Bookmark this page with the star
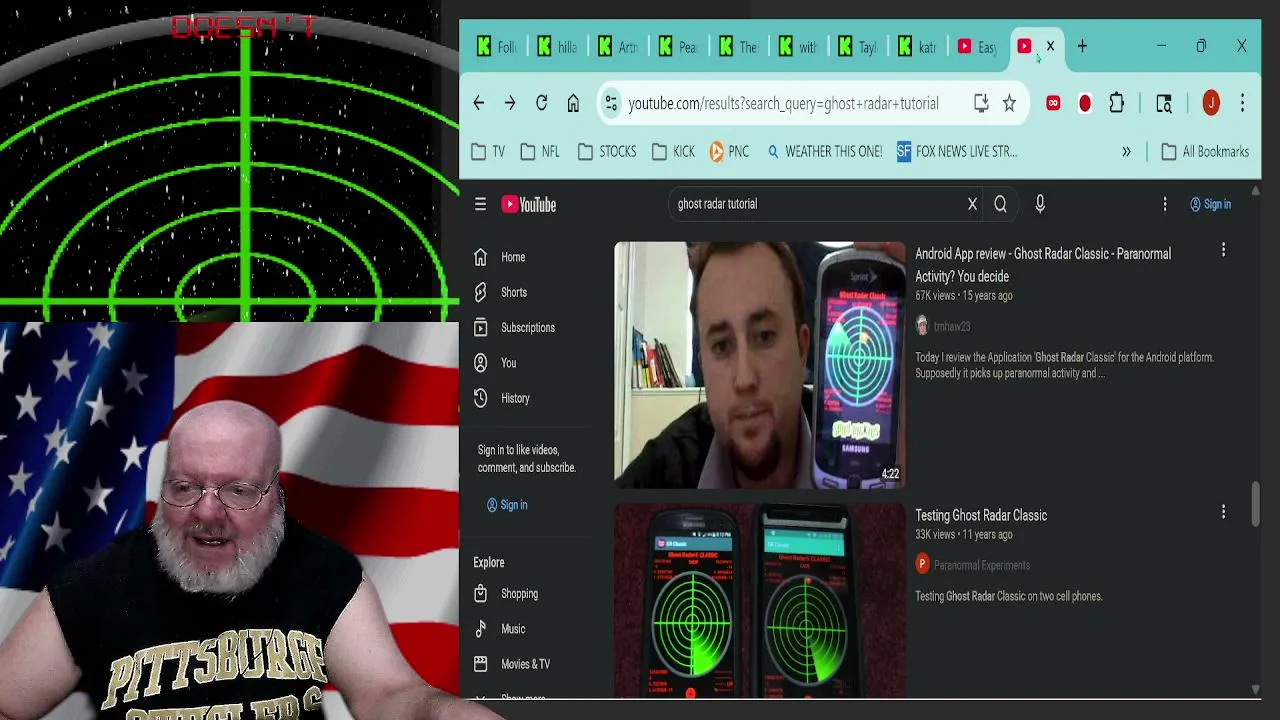 [1009, 103]
